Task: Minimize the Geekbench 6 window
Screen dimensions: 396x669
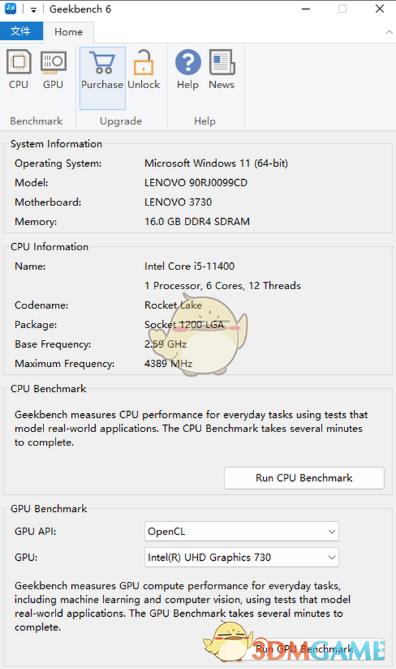Action: (306, 9)
